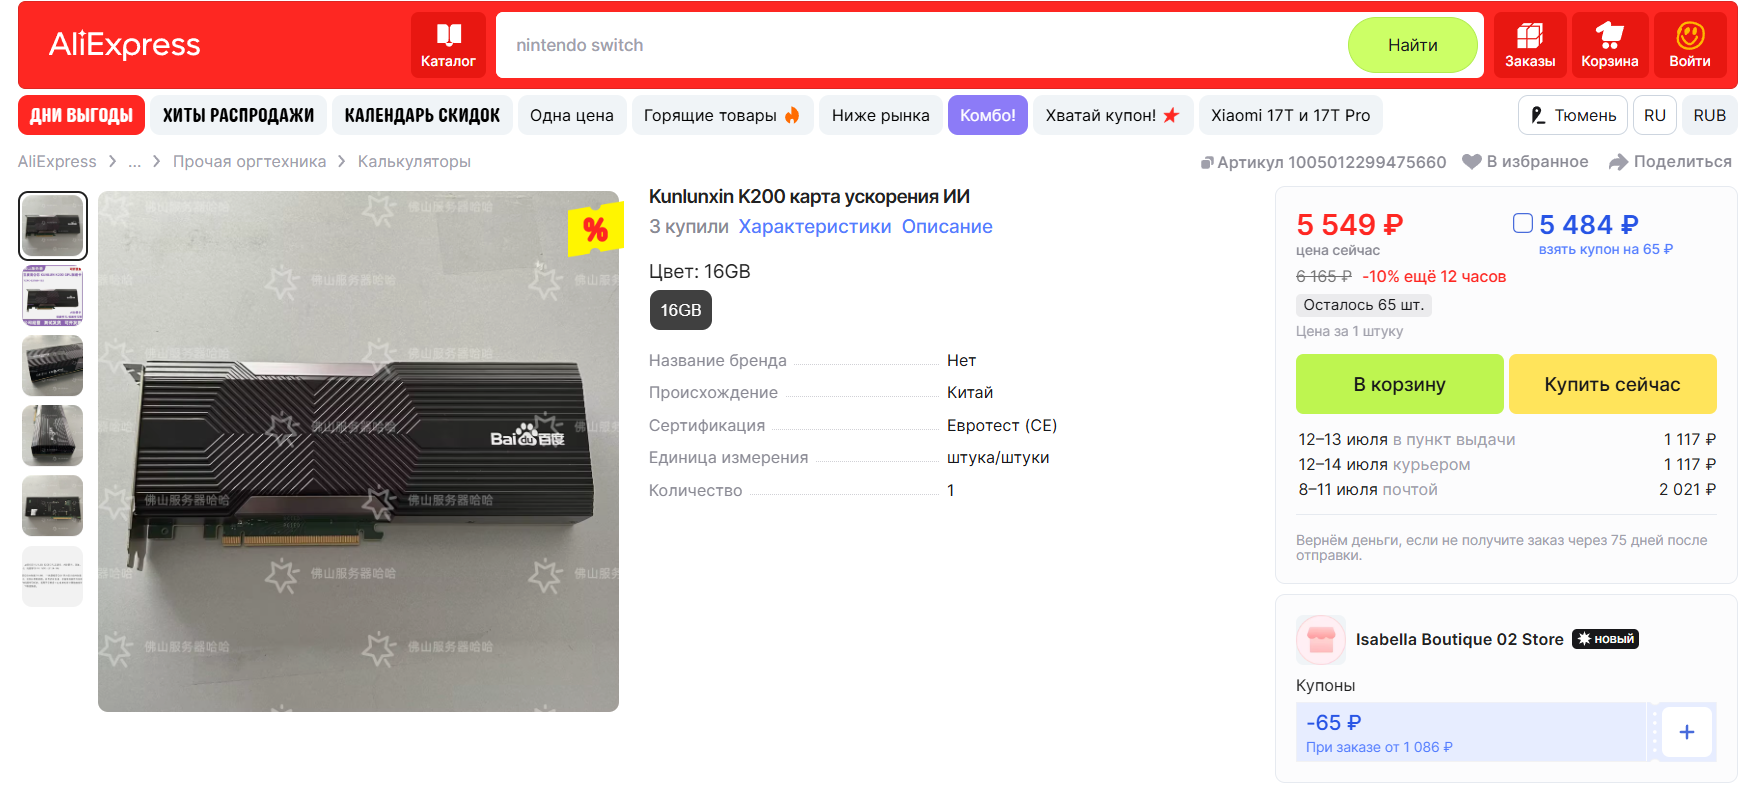Viewport: 1753px width, 786px height.
Task: Click the star icon on Хватай купон
Action: [x=1171, y=115]
